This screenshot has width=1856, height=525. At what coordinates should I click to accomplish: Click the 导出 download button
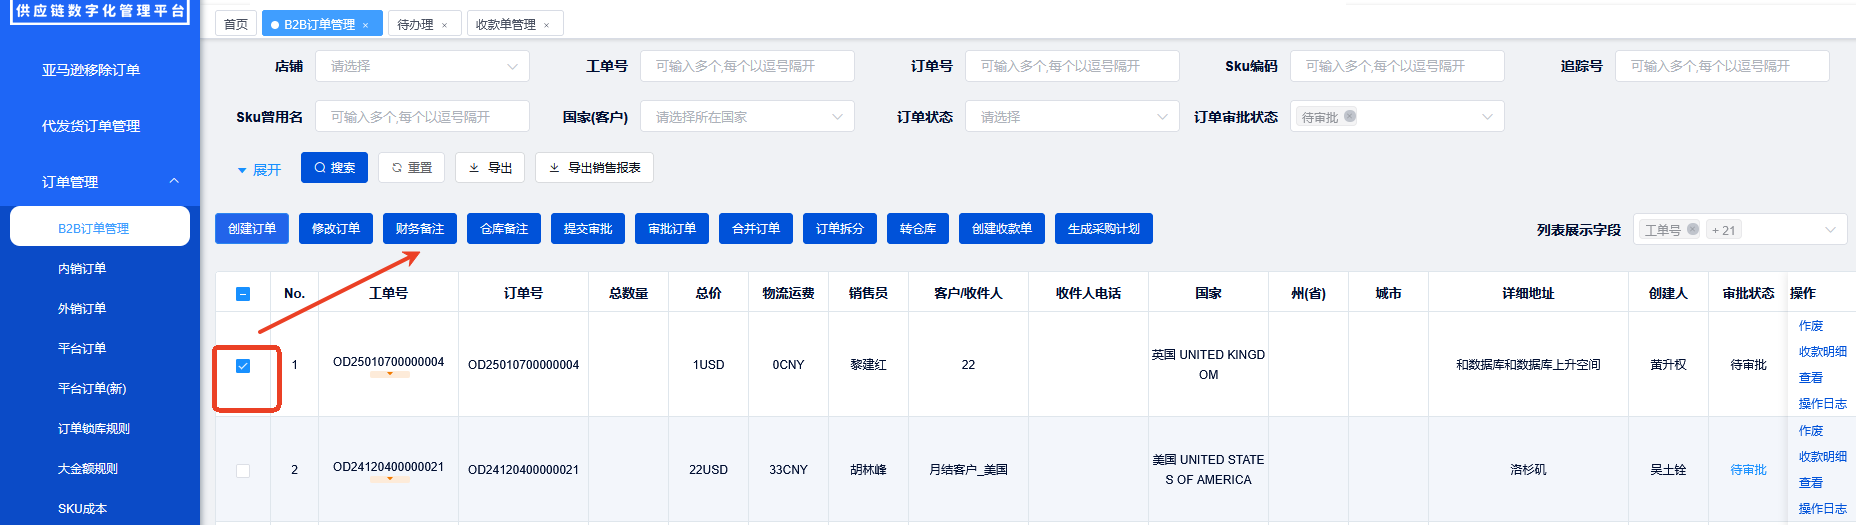(x=490, y=168)
